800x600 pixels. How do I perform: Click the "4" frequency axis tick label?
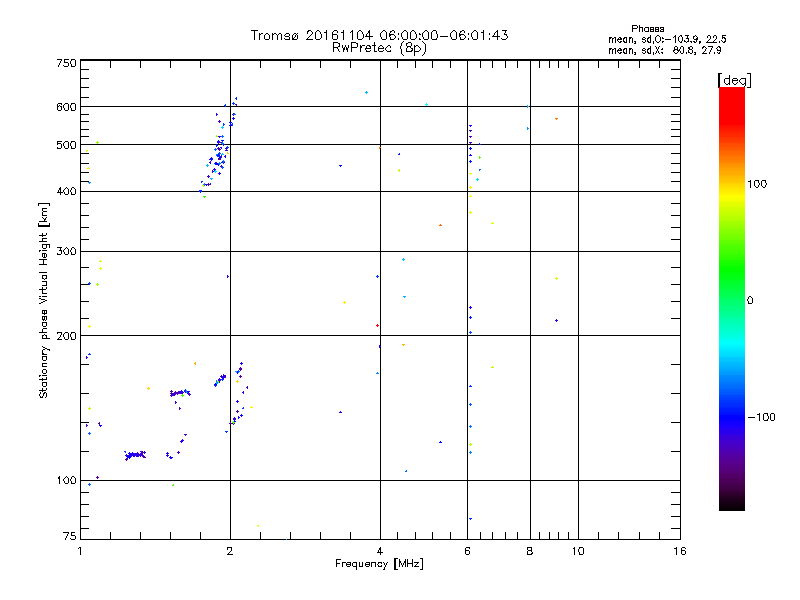tap(380, 551)
